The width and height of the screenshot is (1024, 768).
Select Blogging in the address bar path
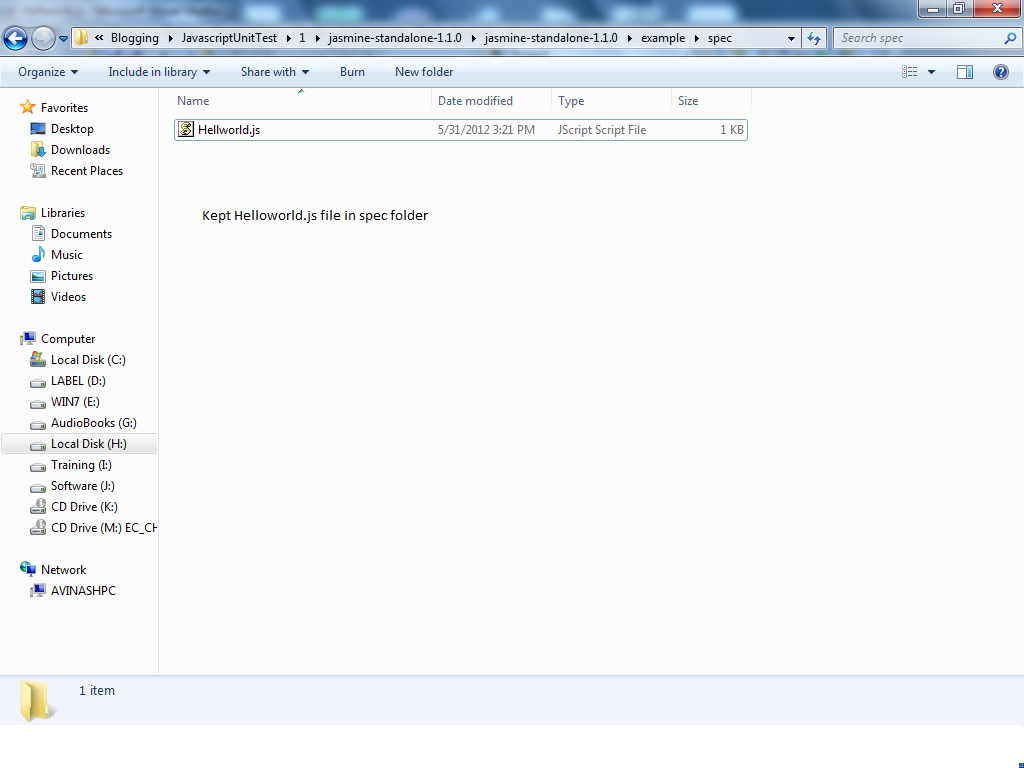[x=135, y=38]
